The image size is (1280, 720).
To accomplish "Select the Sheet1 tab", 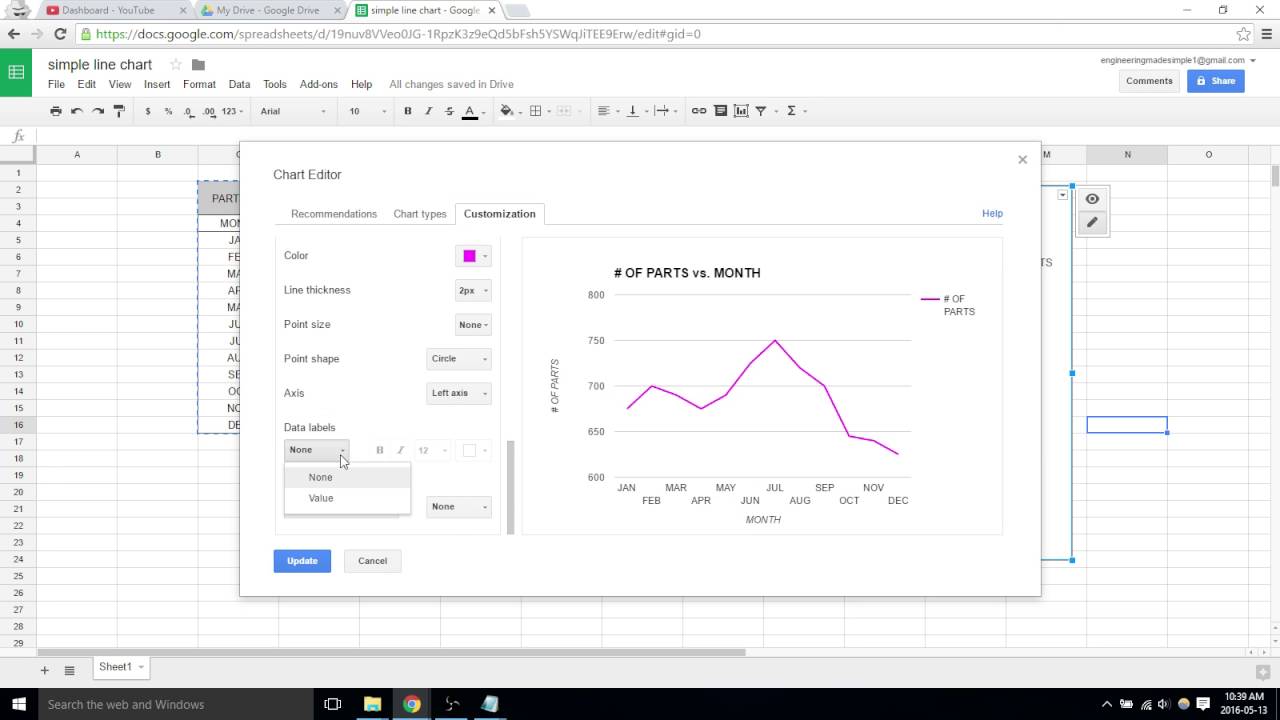I will 121,667.
